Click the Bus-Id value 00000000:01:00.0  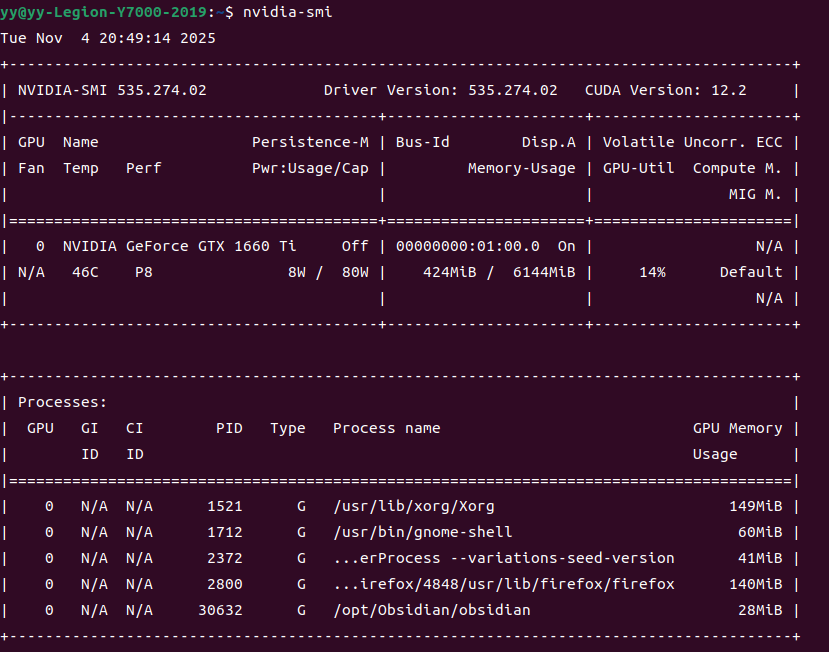pos(467,246)
